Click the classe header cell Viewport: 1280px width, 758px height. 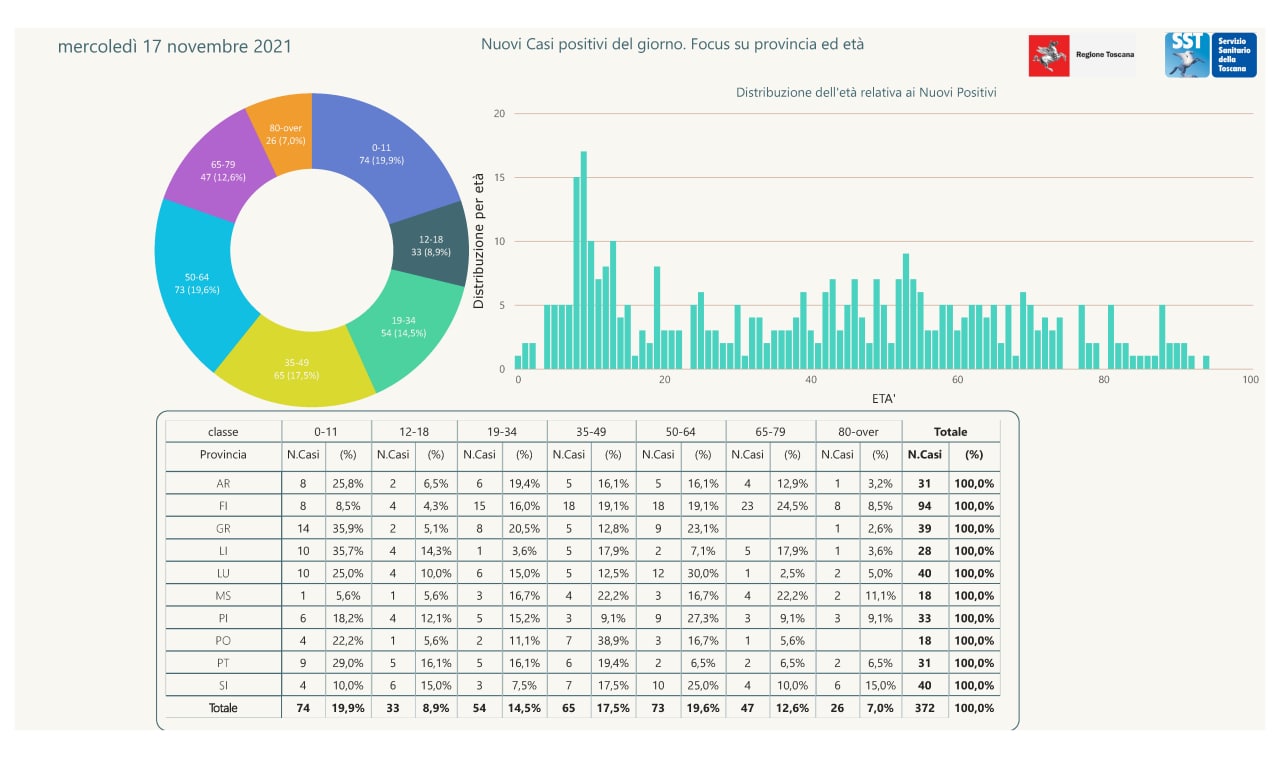[x=223, y=432]
